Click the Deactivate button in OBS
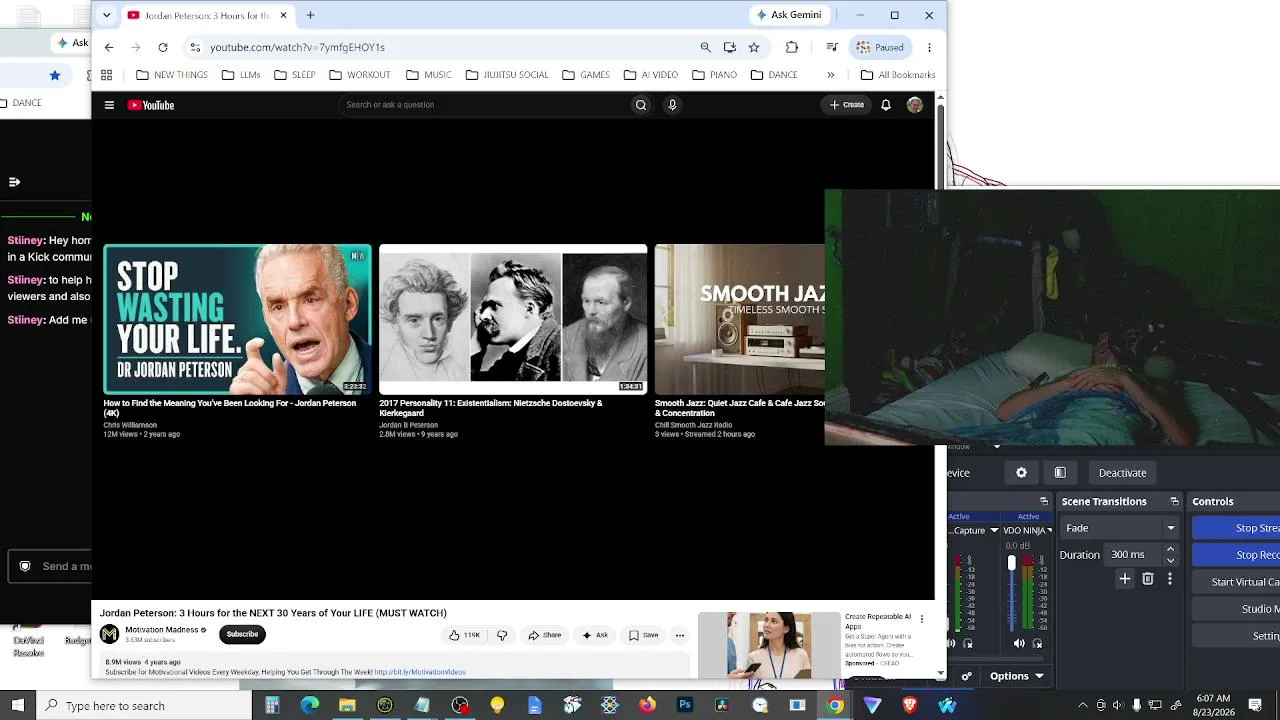This screenshot has width=1280, height=720. click(x=1122, y=473)
